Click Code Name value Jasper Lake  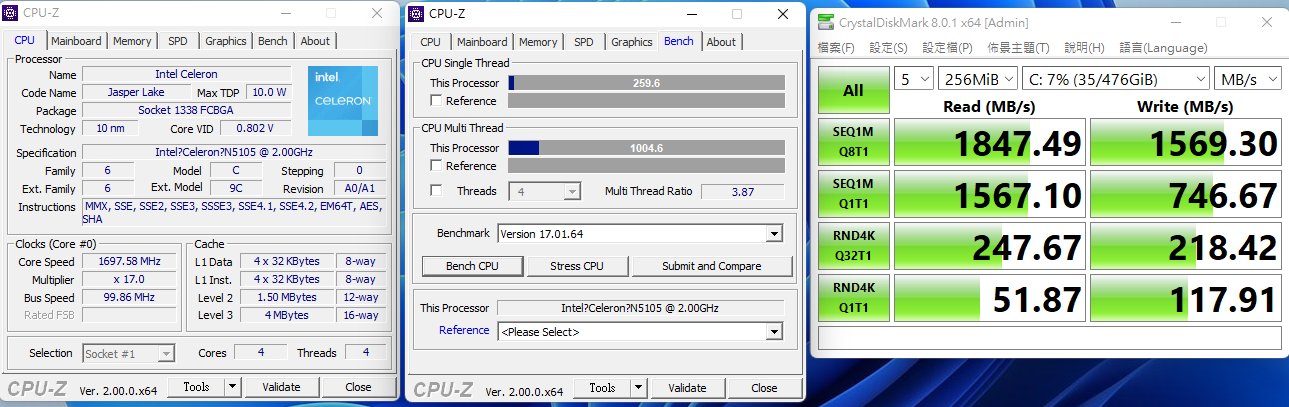(x=137, y=92)
